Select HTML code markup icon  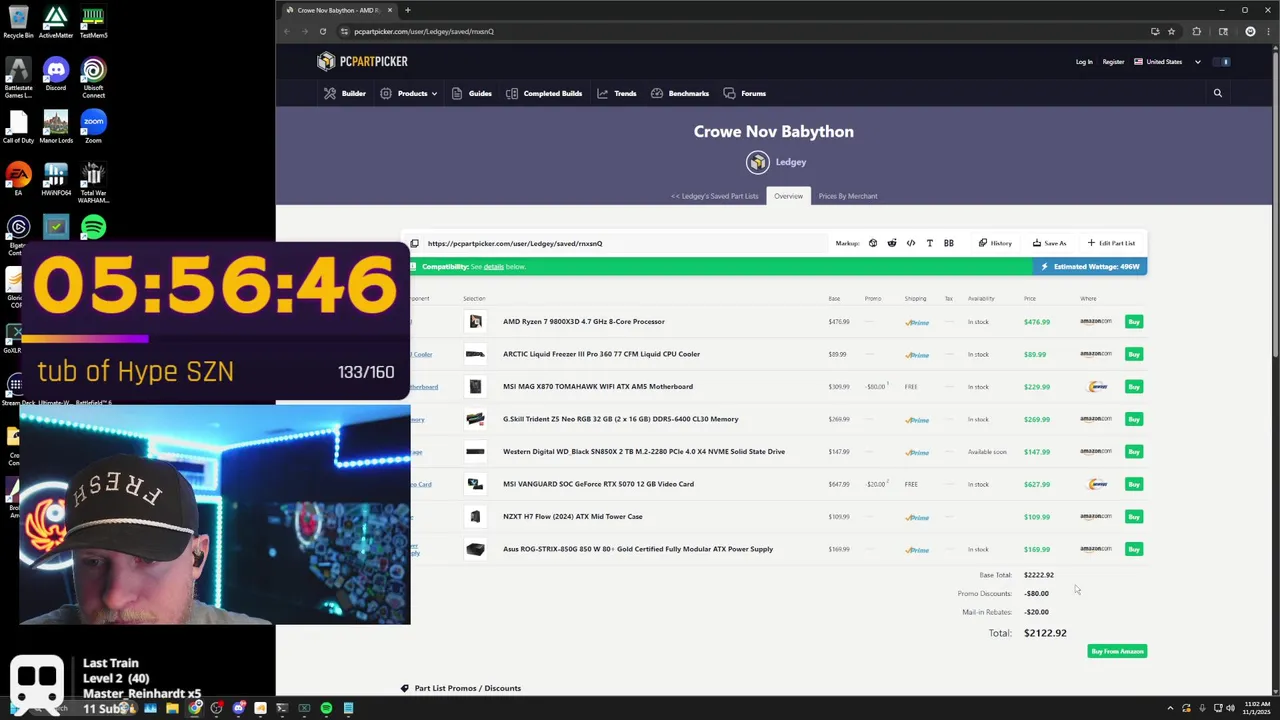911,243
